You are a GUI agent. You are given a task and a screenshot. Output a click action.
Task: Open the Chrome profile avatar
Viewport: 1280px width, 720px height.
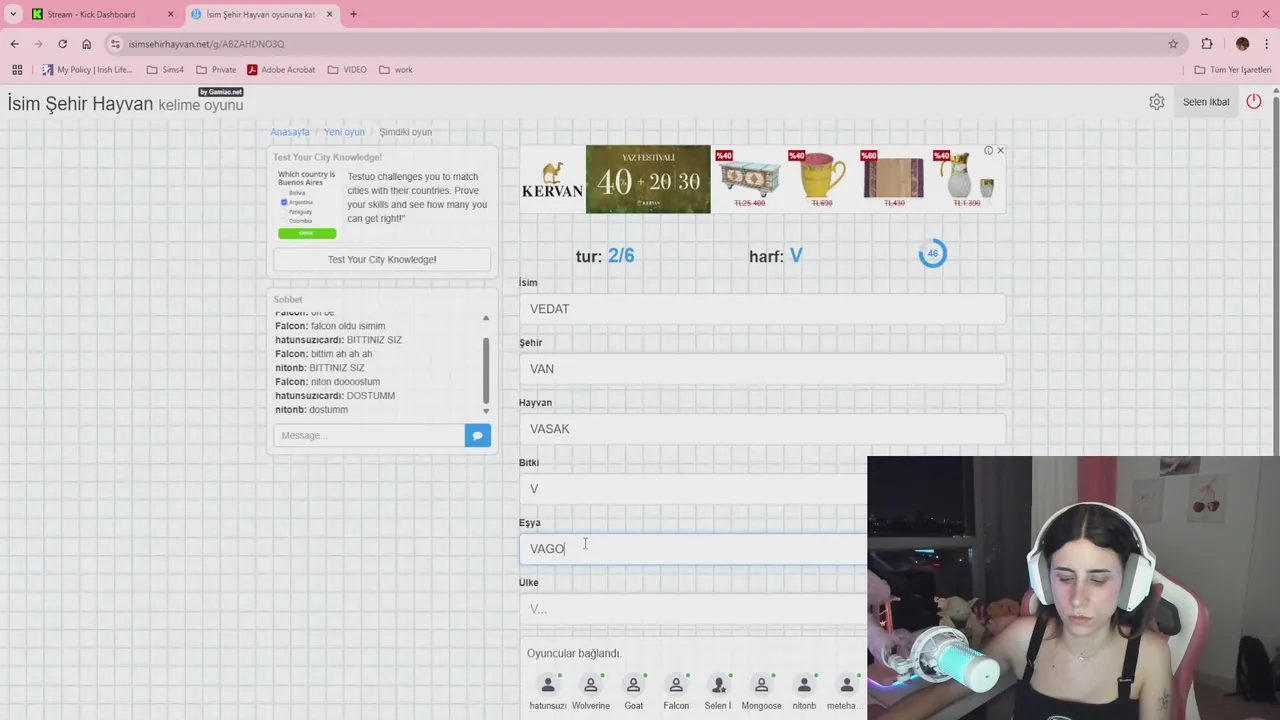[x=1242, y=44]
